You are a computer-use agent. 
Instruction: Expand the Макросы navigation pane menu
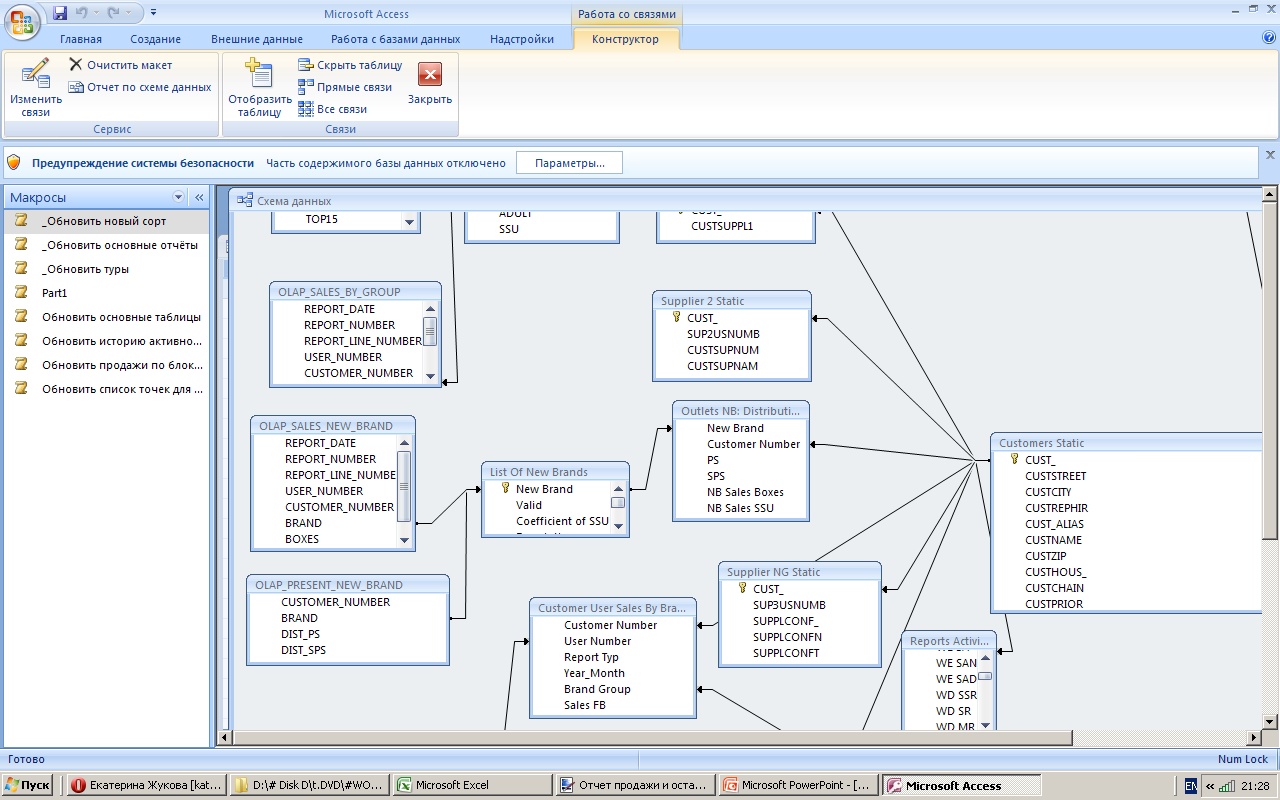(179, 198)
